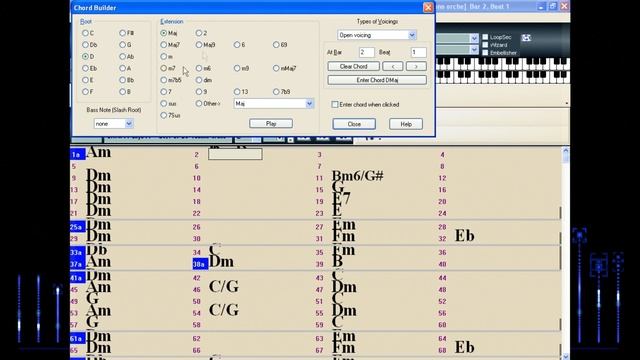Select root note F
The height and width of the screenshot is (360, 640).
coord(85,92)
